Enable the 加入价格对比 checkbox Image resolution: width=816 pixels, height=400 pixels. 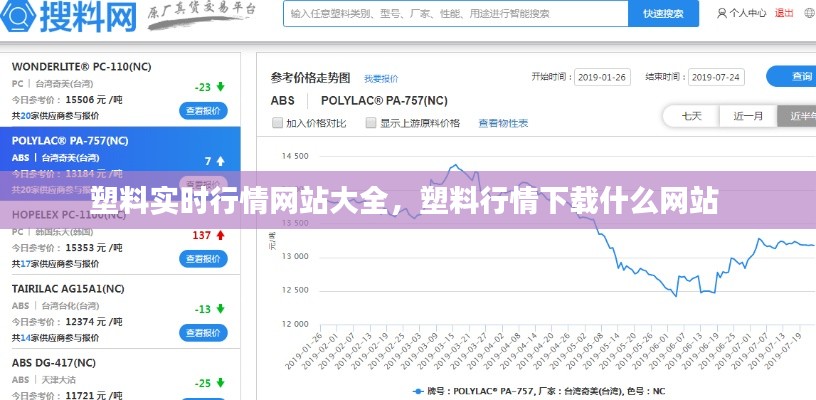point(277,123)
